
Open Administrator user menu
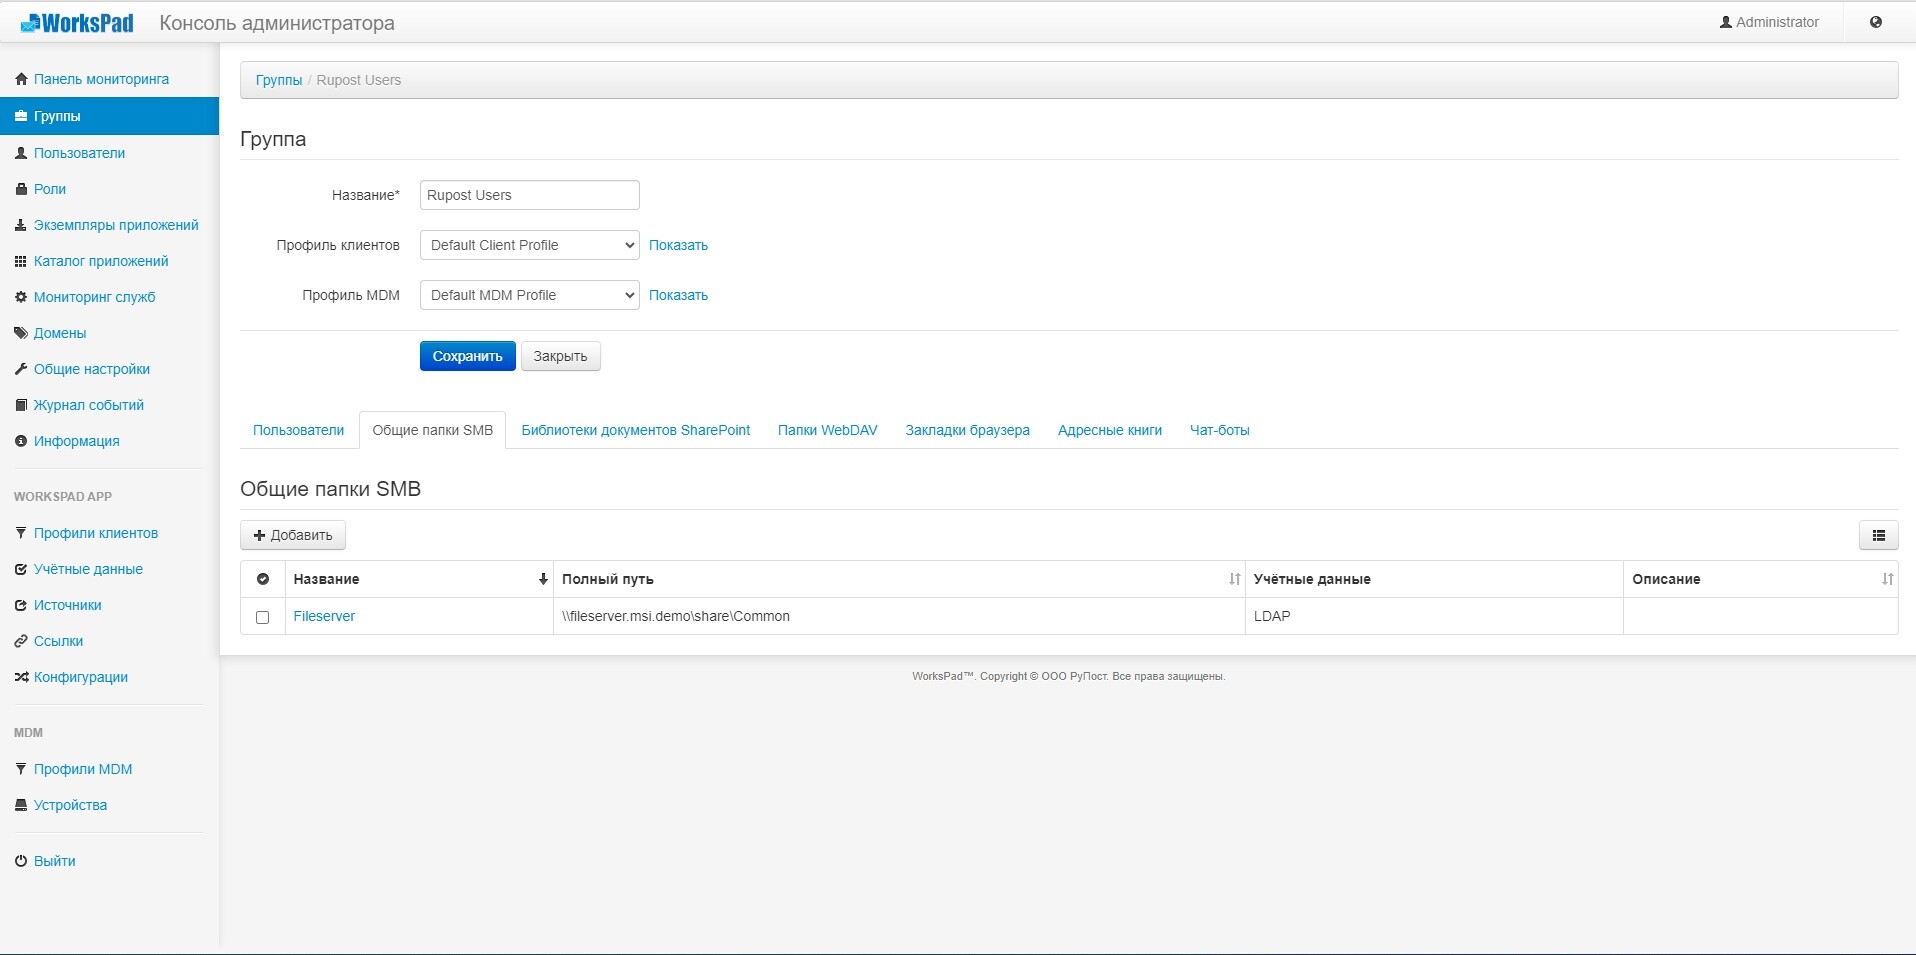(1769, 22)
